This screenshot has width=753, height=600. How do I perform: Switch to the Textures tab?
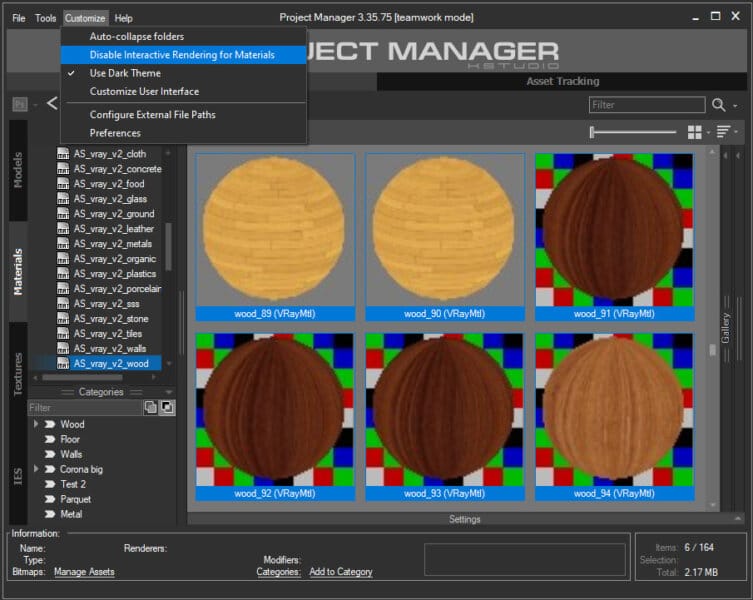click(x=18, y=374)
